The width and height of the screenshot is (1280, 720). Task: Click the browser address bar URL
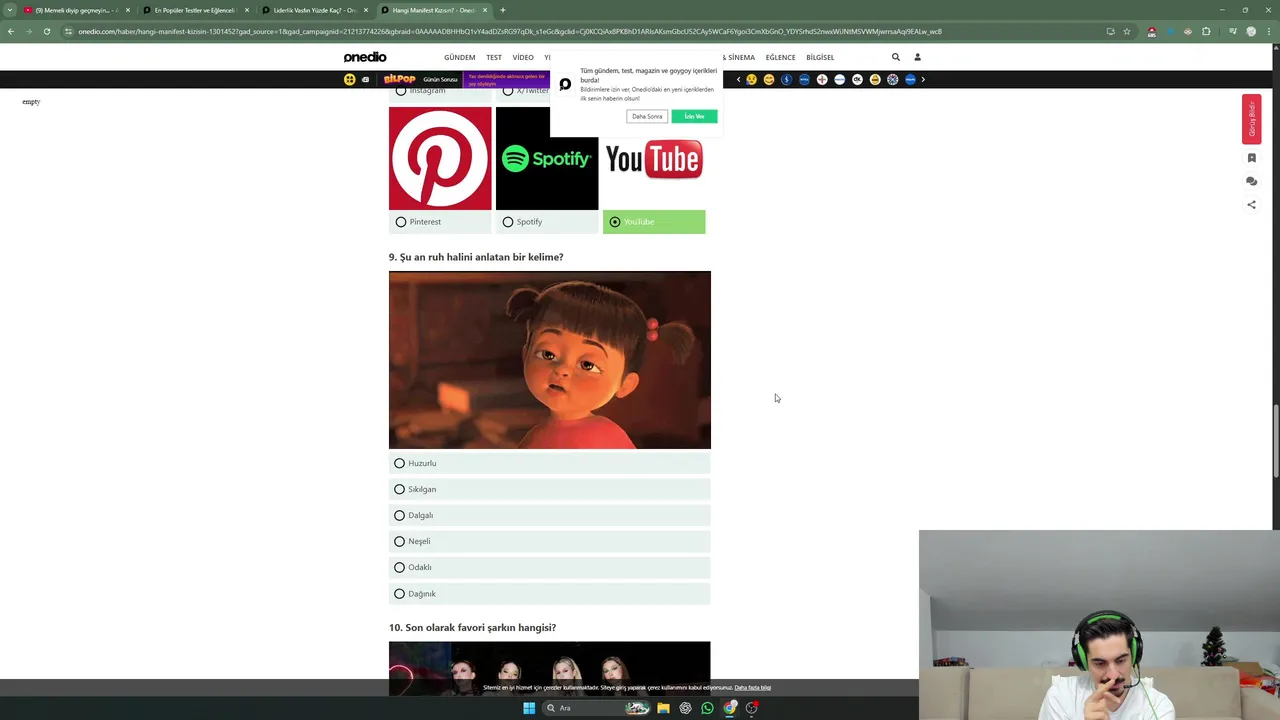pyautogui.click(x=510, y=31)
